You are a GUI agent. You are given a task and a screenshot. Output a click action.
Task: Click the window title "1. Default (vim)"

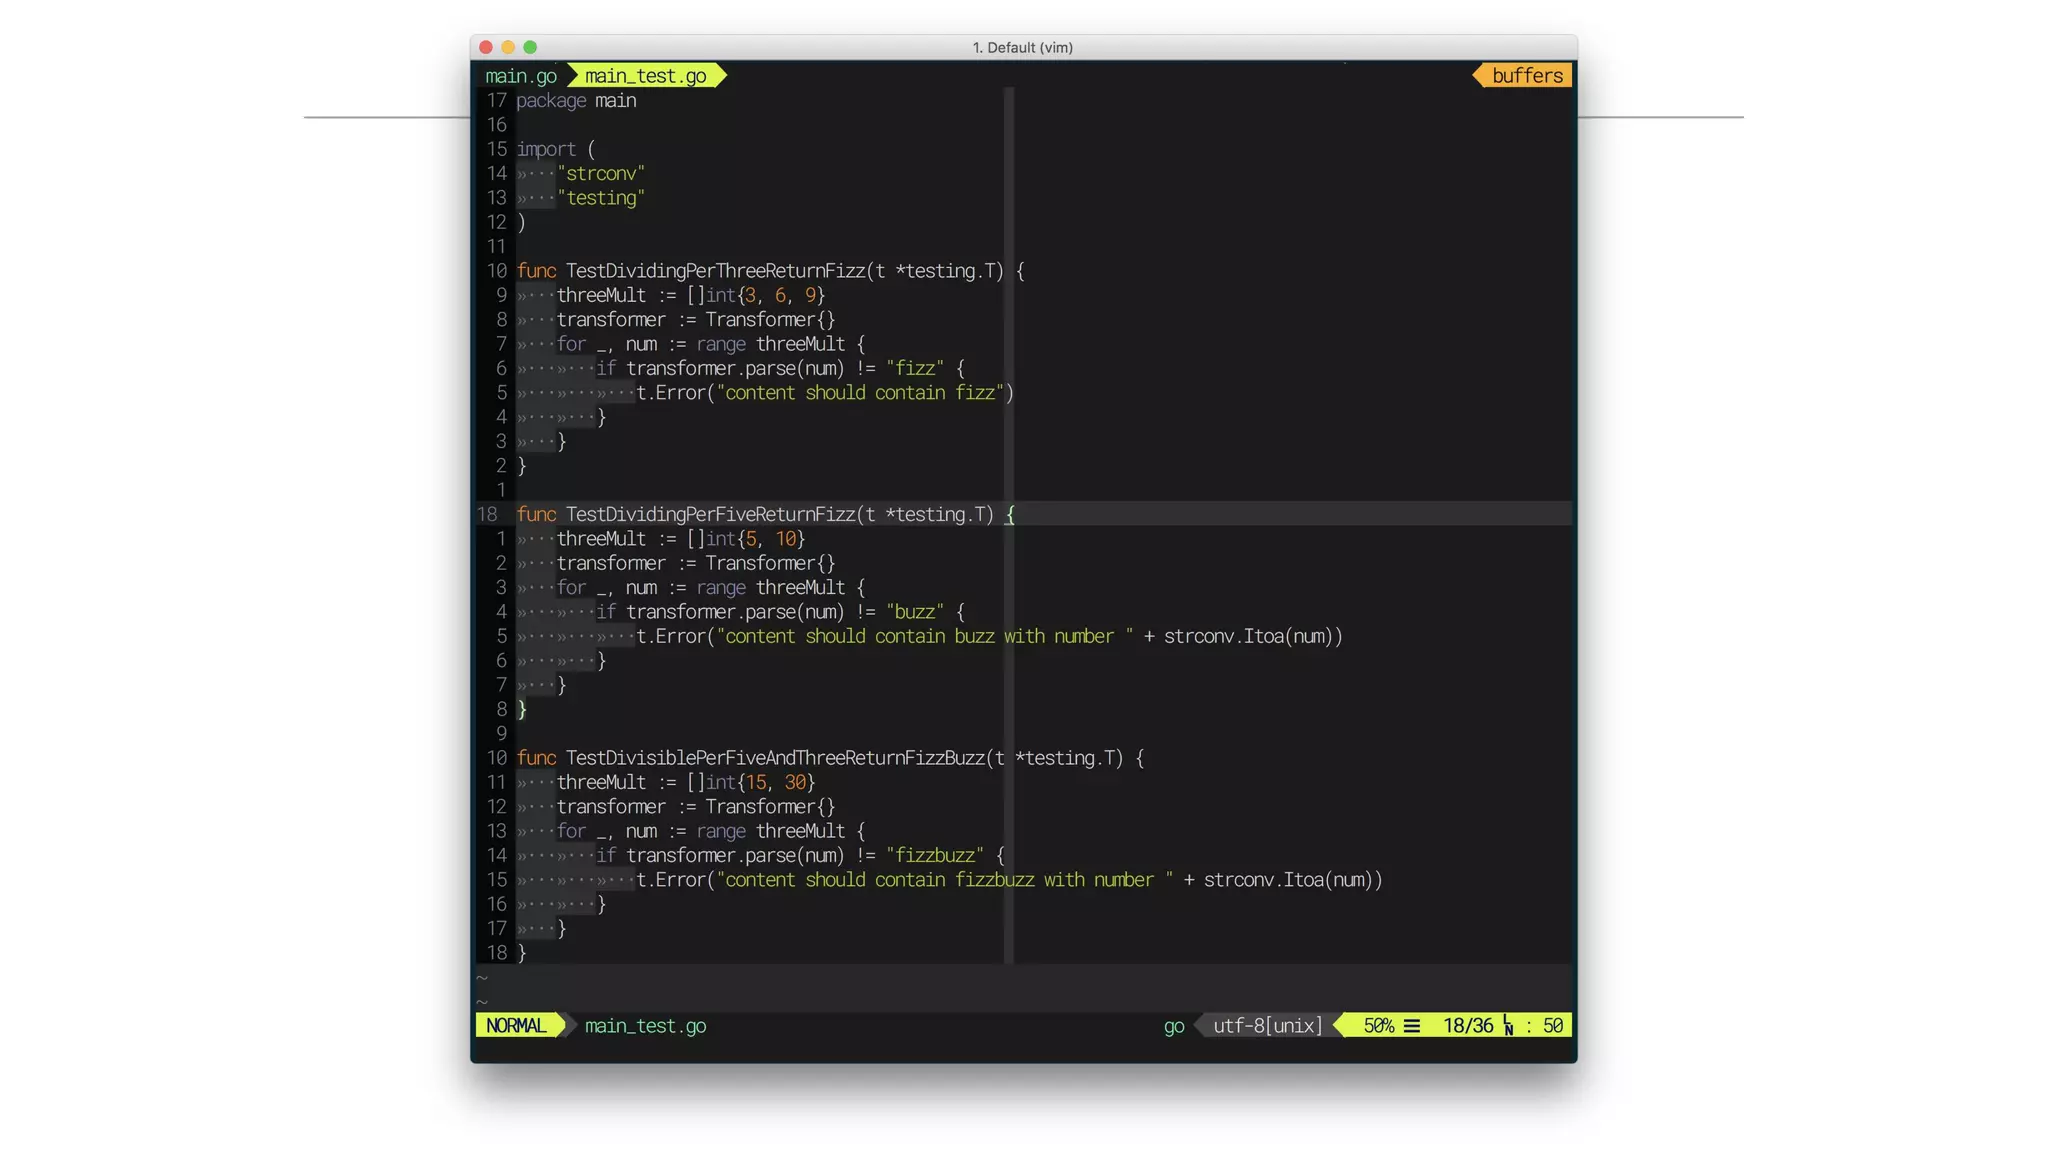1022,47
